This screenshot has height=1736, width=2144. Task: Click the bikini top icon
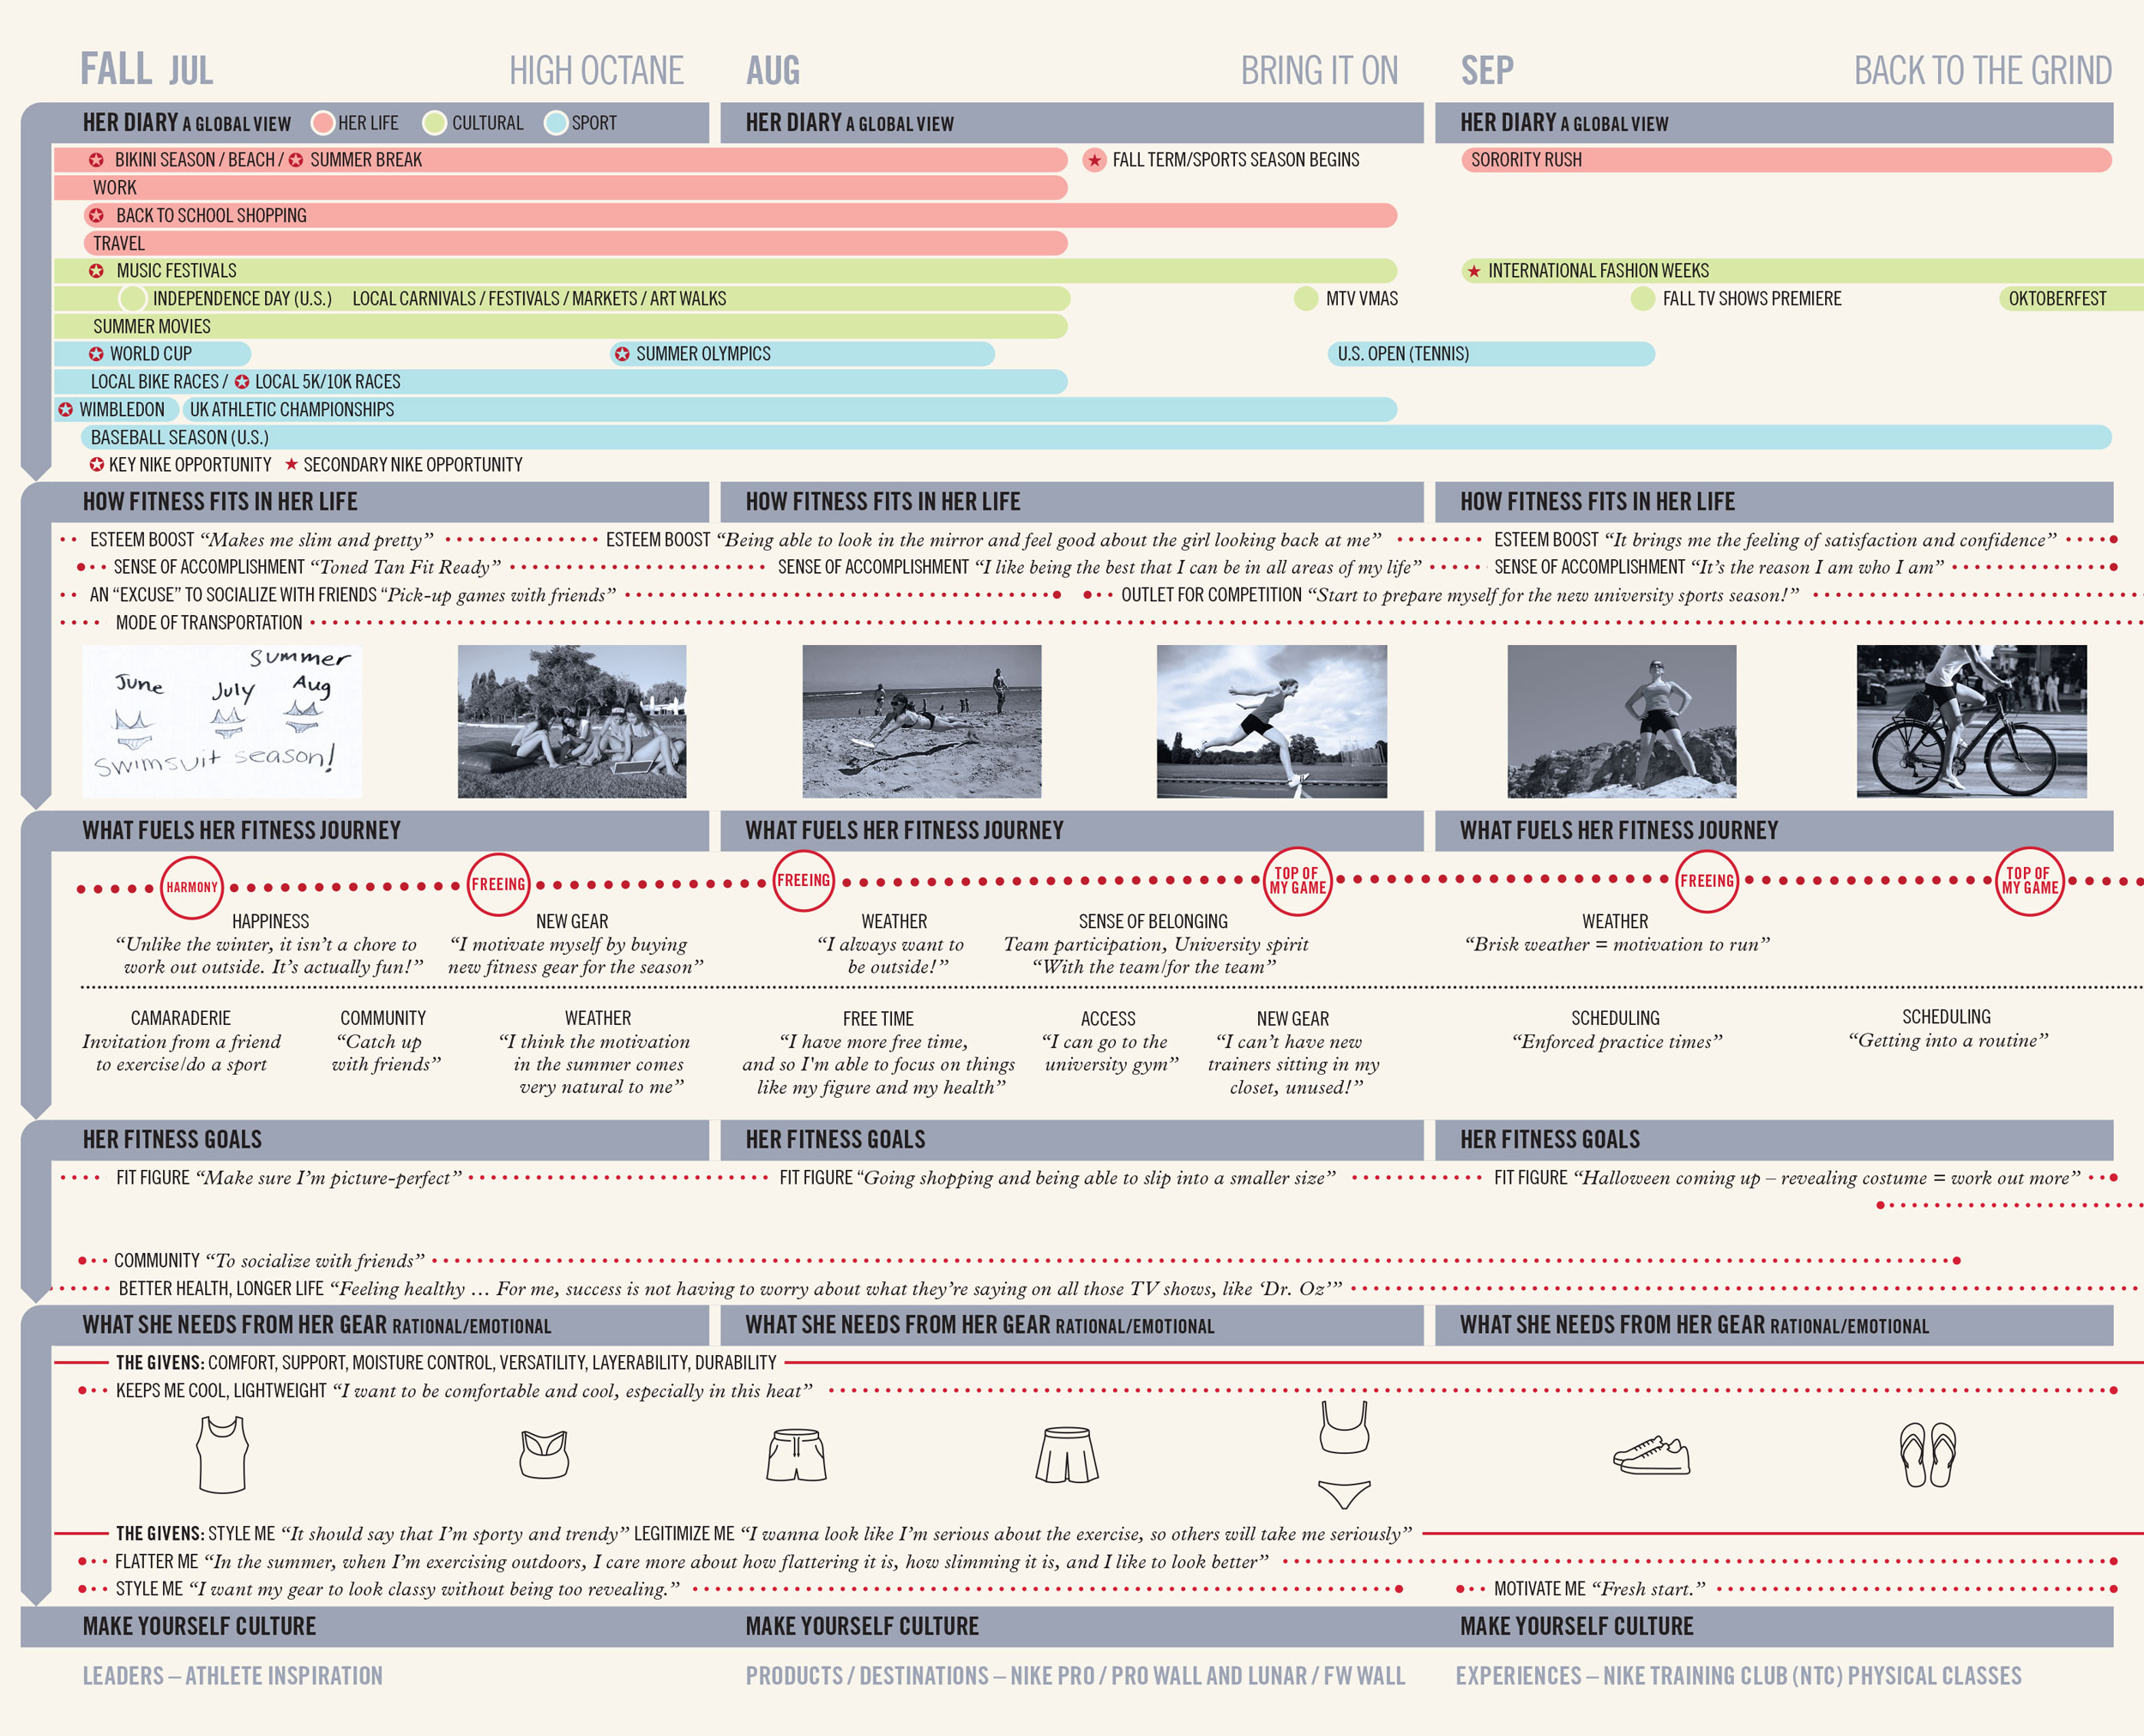[x=1344, y=1426]
